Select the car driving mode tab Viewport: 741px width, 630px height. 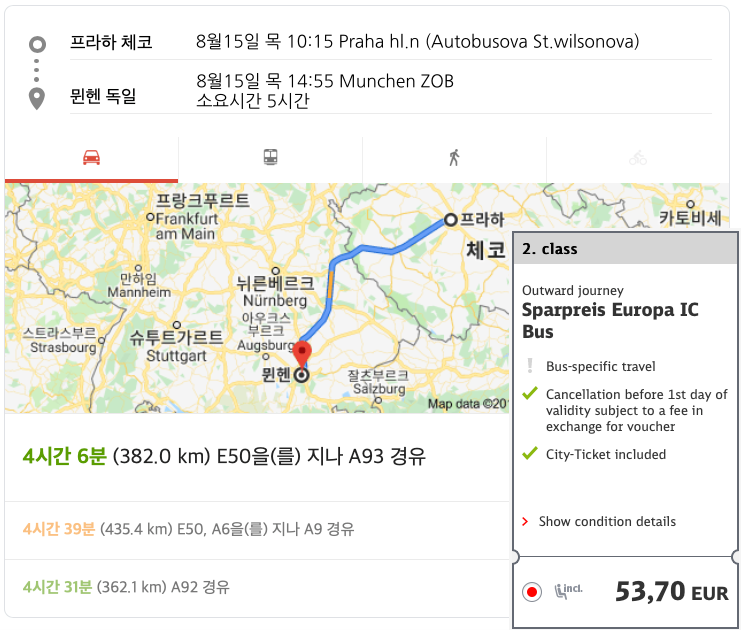[x=91, y=158]
